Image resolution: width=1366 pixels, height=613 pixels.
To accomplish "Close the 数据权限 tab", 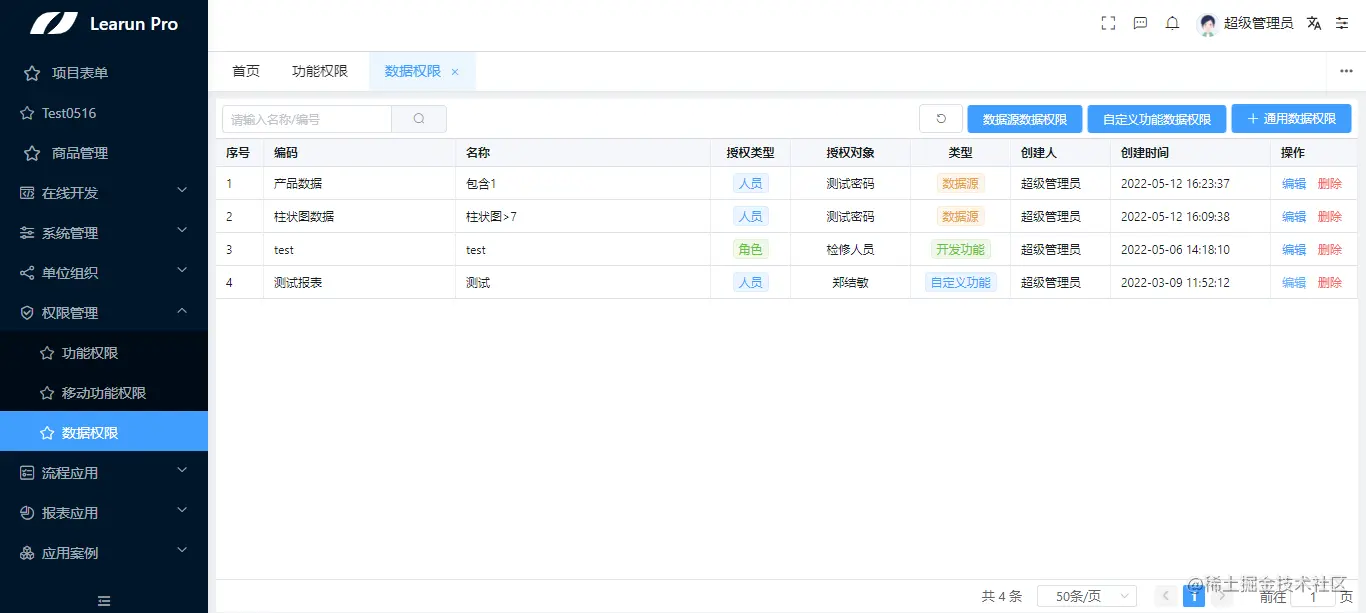I will [x=455, y=72].
